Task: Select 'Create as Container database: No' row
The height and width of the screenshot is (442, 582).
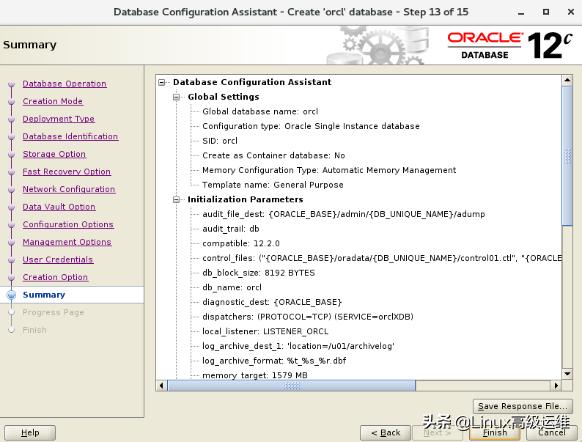Action: pyautogui.click(x=274, y=155)
